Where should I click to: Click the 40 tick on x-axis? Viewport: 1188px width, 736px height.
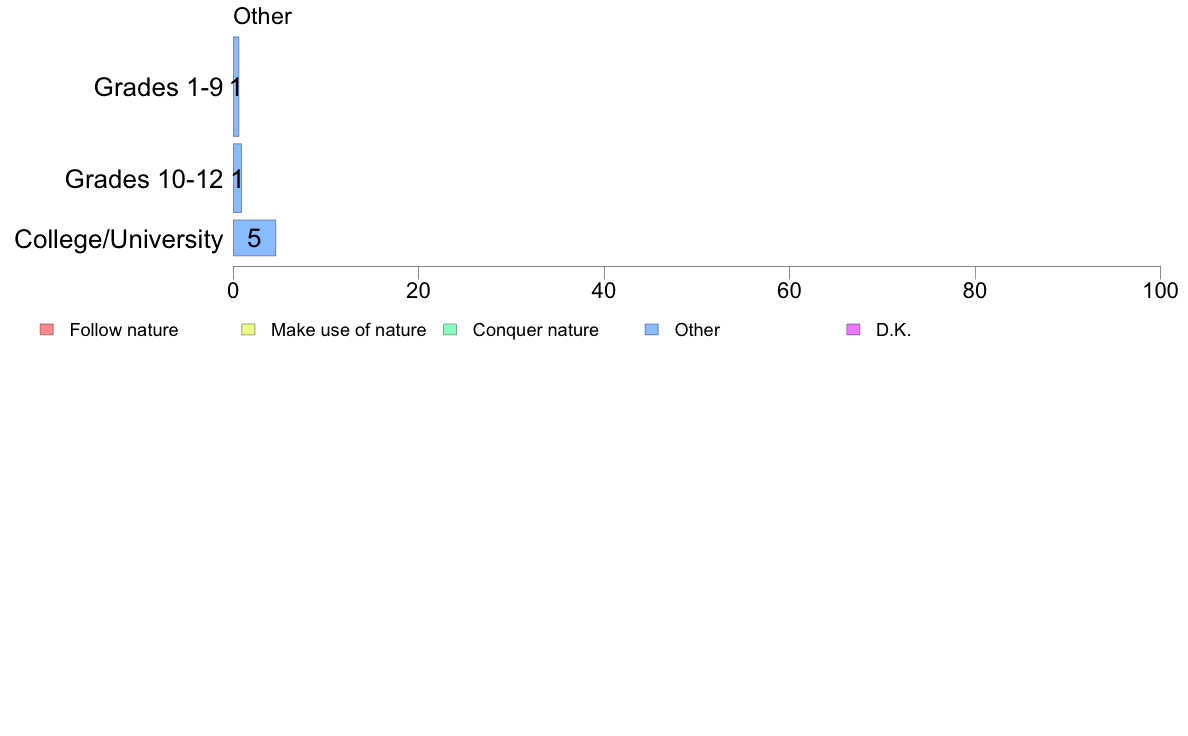[x=604, y=290]
